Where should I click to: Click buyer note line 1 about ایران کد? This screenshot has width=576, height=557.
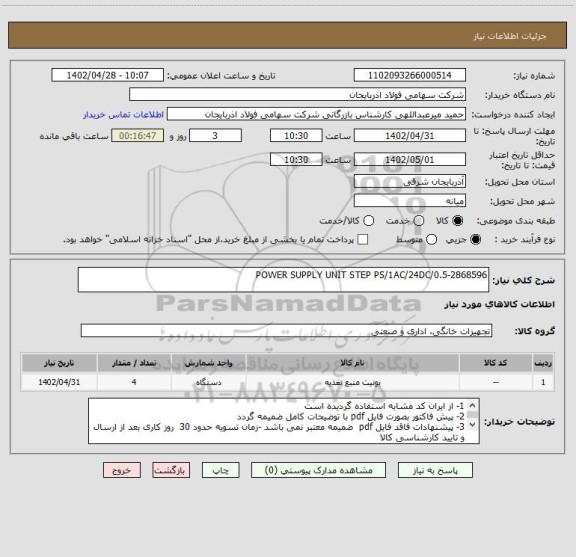(384, 406)
